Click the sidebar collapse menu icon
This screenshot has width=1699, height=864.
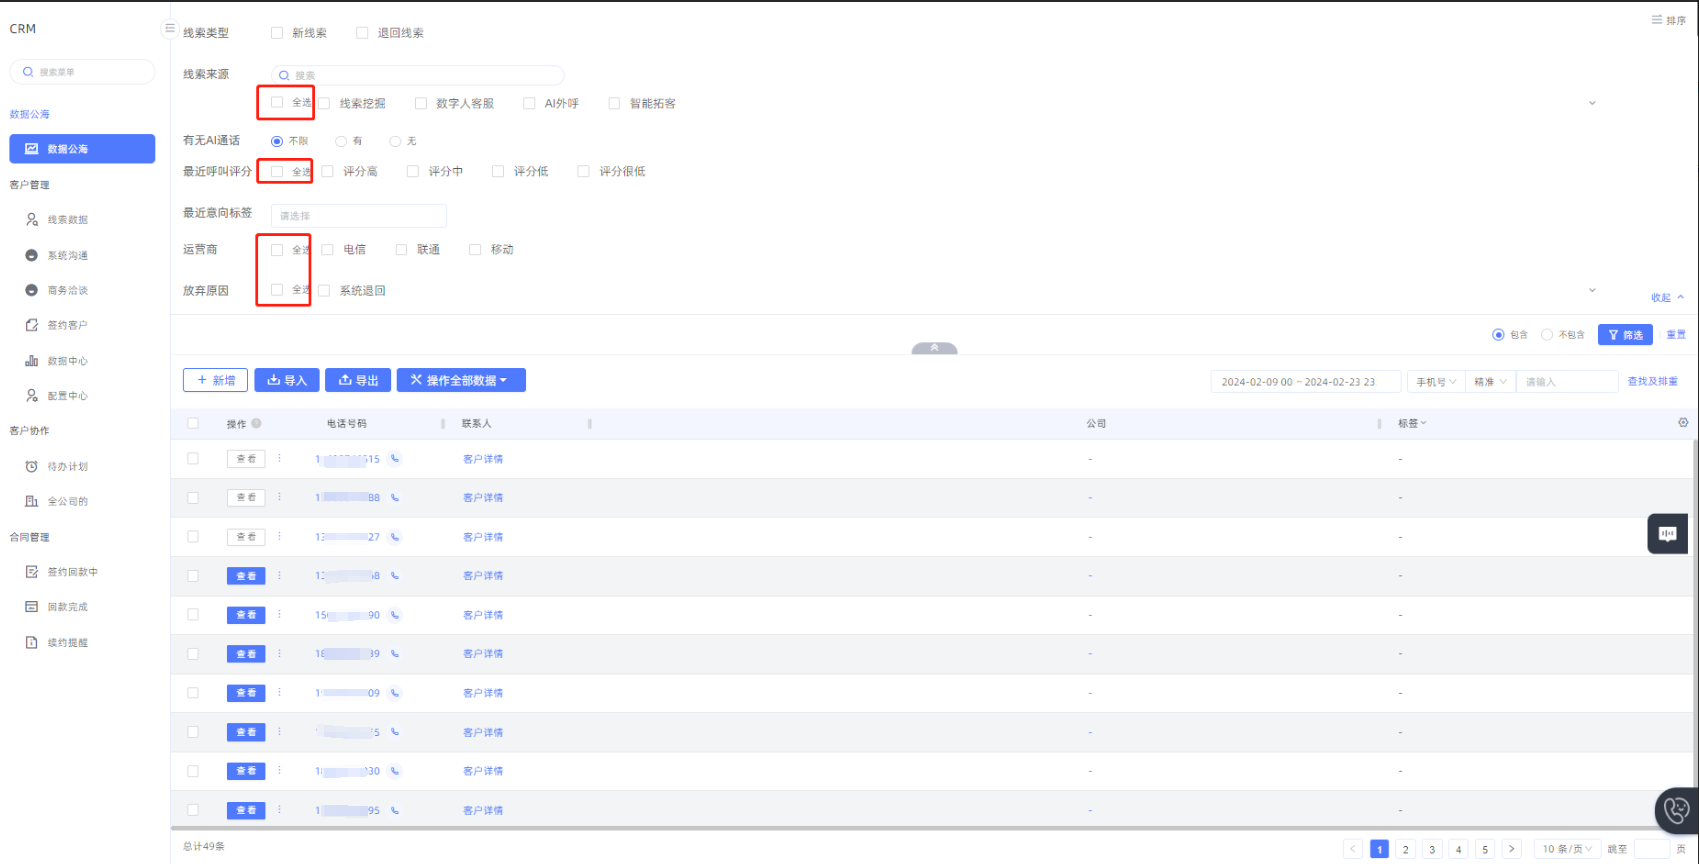tap(169, 28)
